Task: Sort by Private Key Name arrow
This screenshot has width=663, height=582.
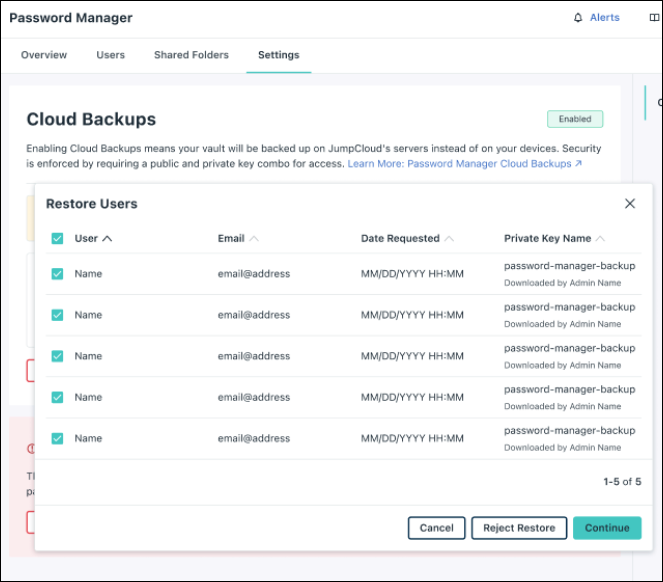Action: coord(600,239)
